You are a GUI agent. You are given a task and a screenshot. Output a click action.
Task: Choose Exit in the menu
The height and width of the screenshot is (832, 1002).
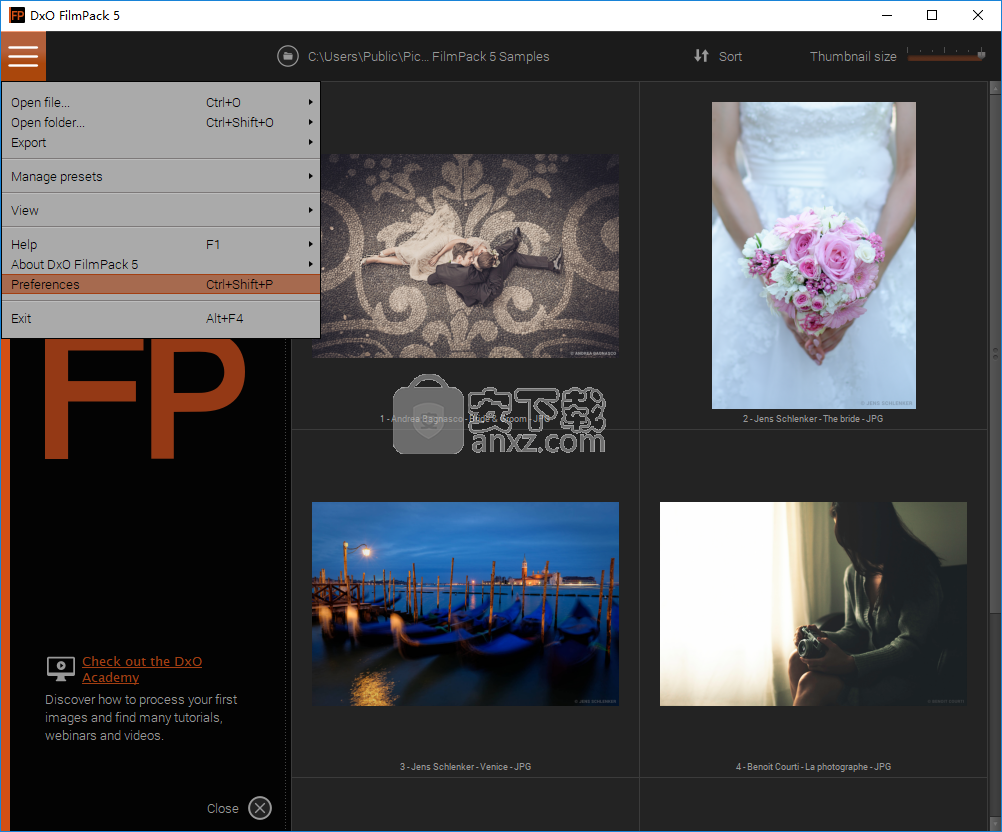[x=161, y=318]
